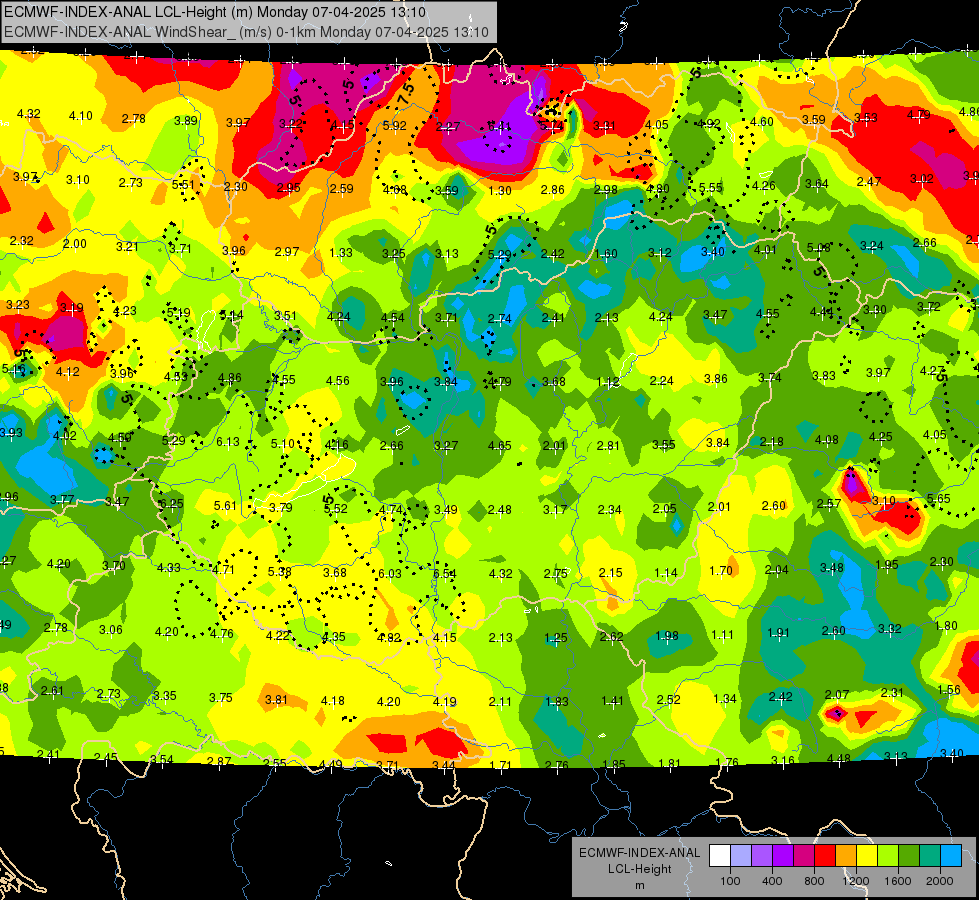The width and height of the screenshot is (979, 900).
Task: Click the grid value 2.24
Action: [661, 380]
